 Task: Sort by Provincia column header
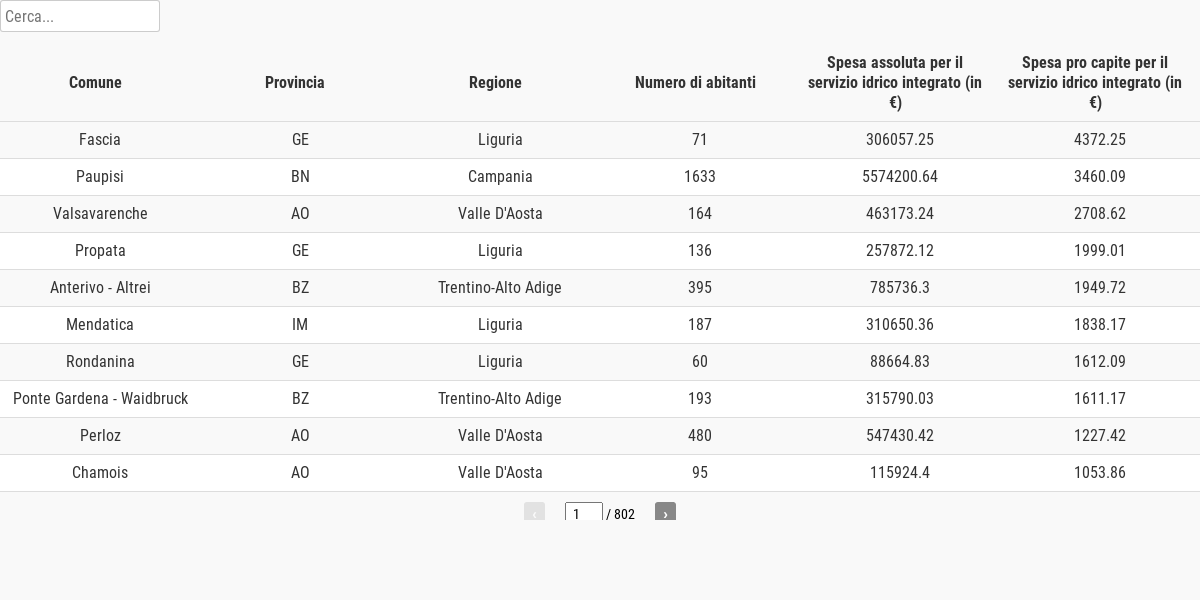(295, 82)
